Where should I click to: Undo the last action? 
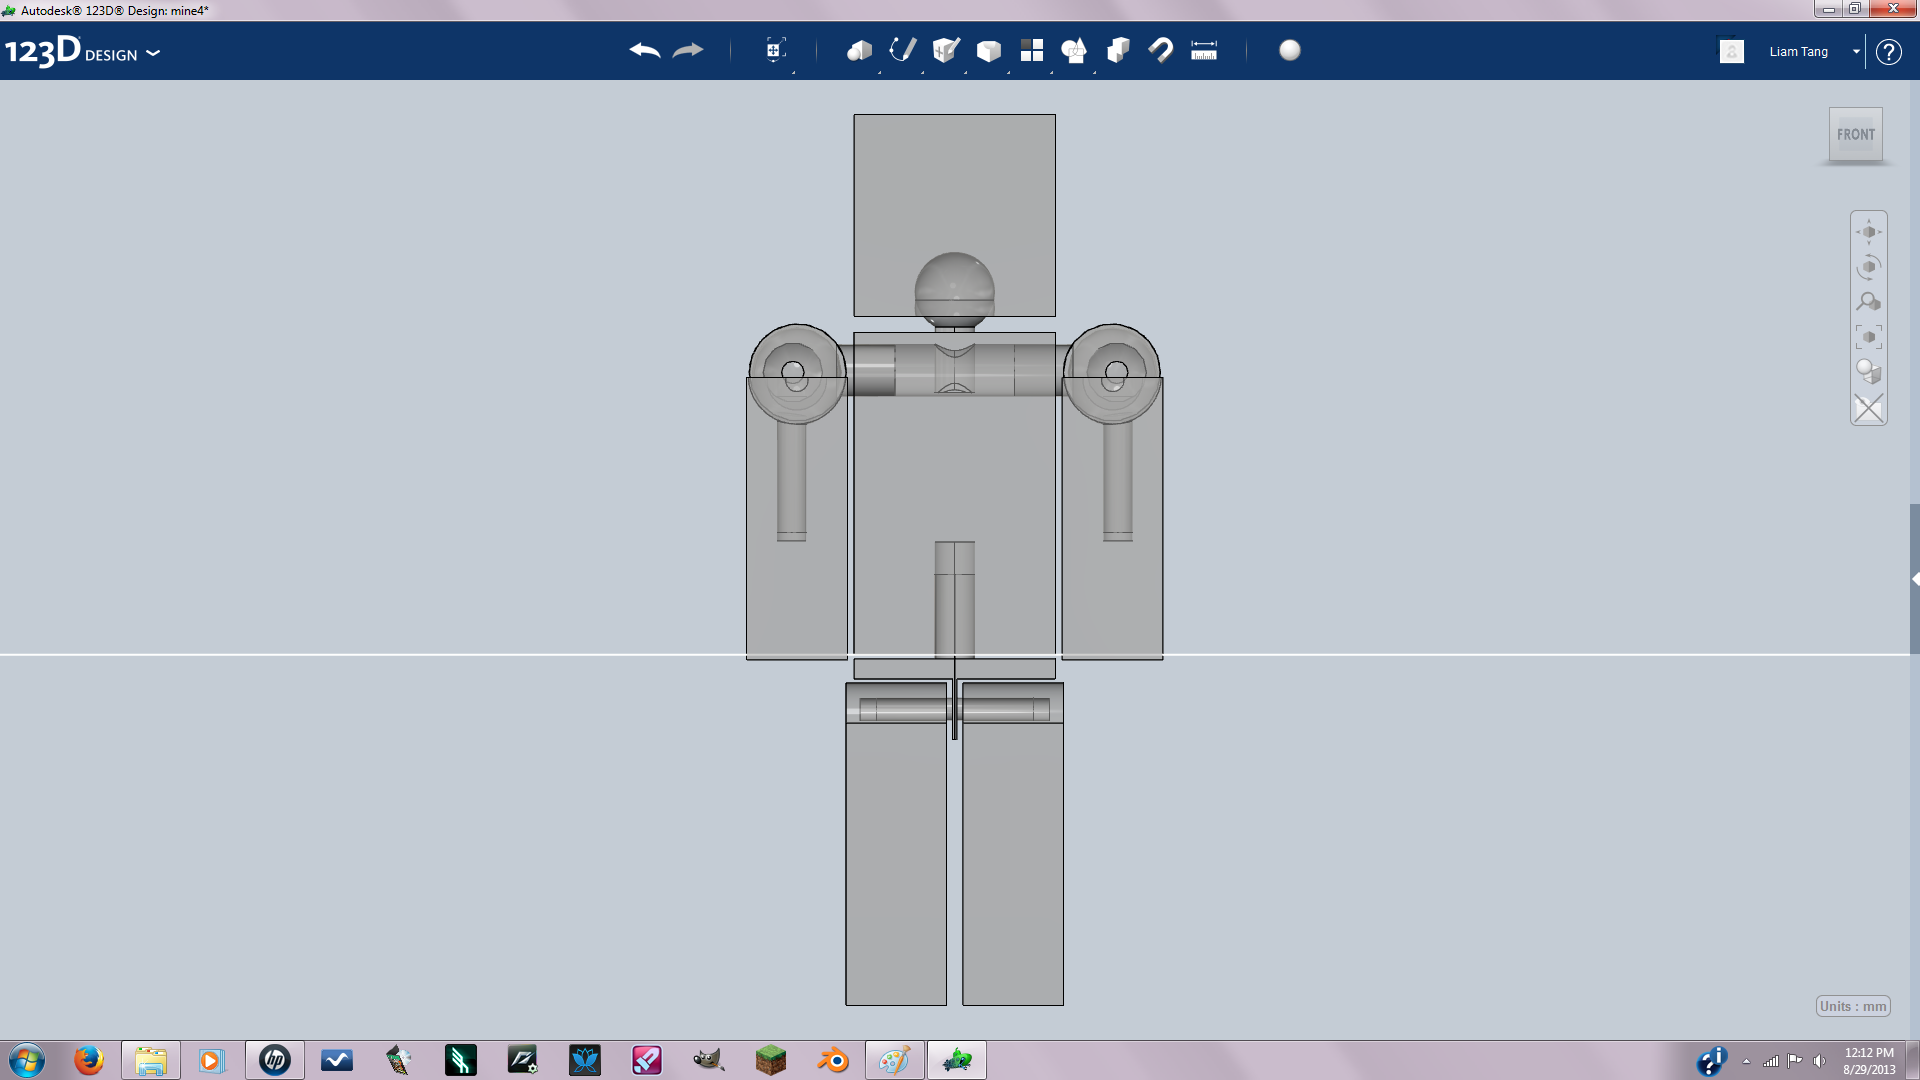click(645, 50)
